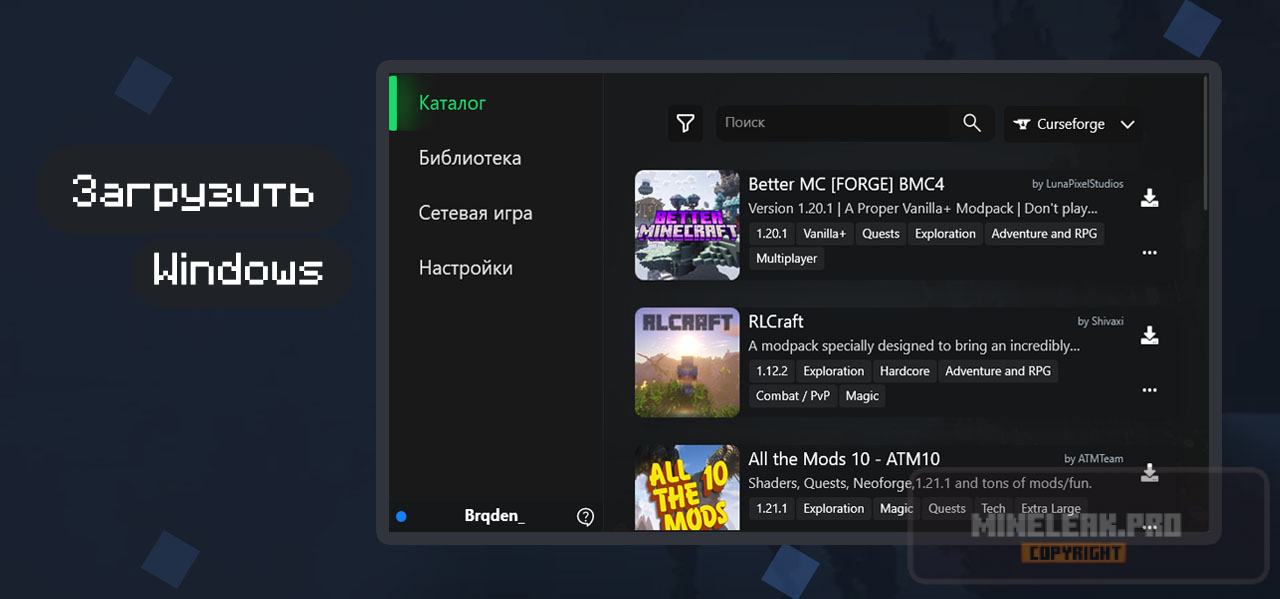Open the Библиотека section
Viewport: 1280px width, 599px height.
point(470,158)
